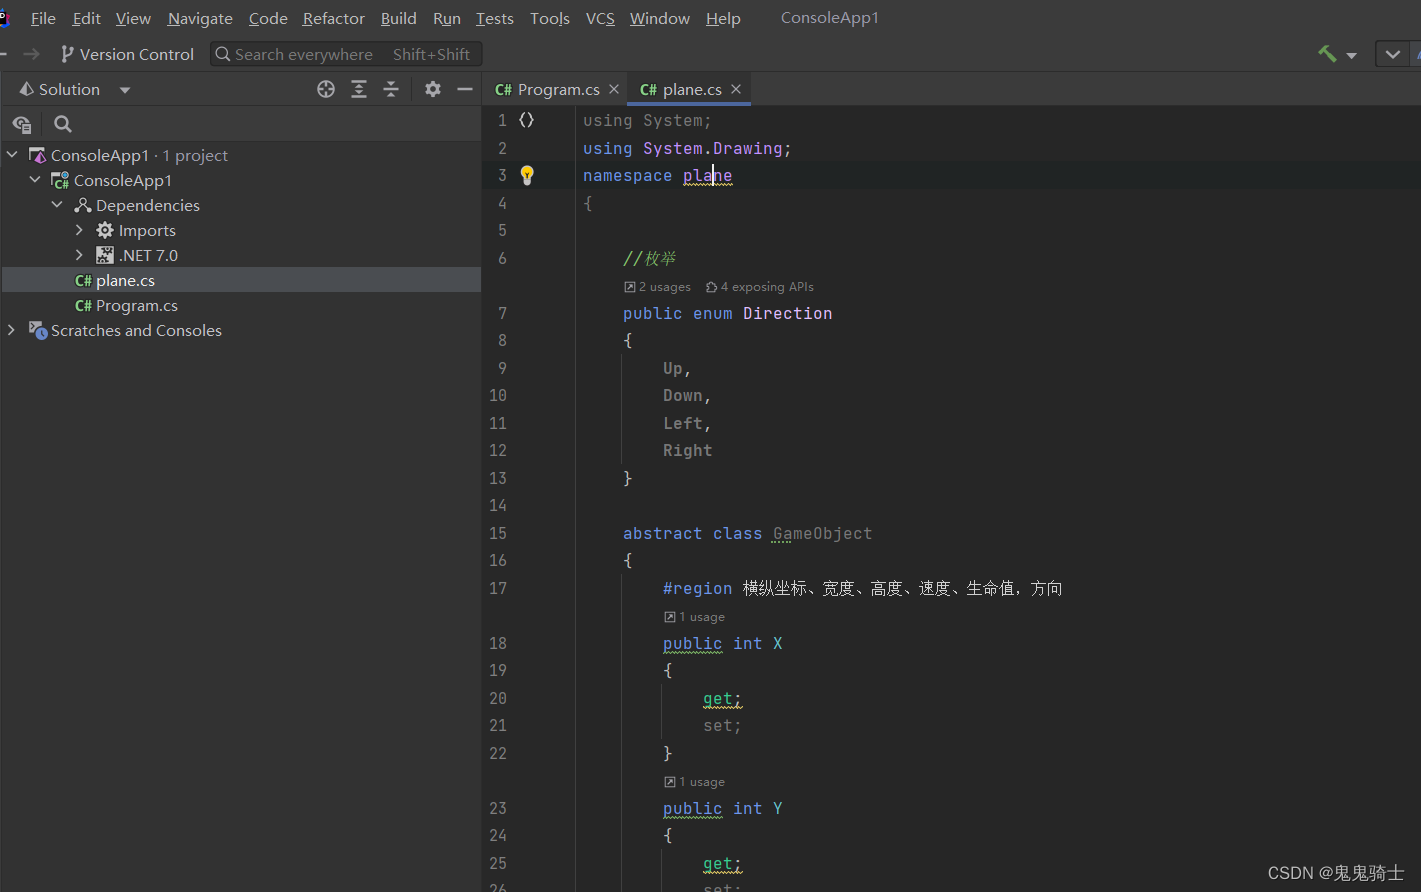Click the Direction enum name
The width and height of the screenshot is (1421, 892).
coord(787,313)
